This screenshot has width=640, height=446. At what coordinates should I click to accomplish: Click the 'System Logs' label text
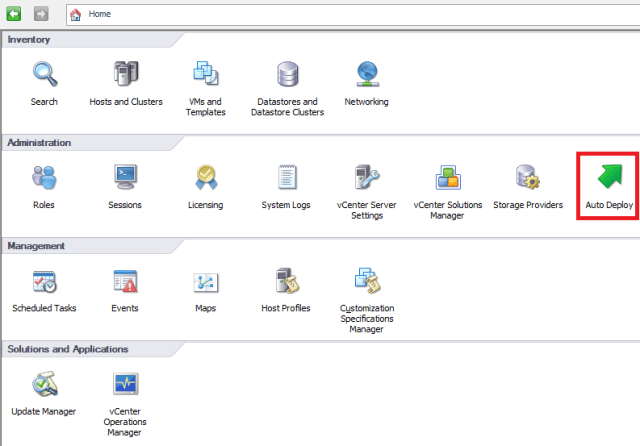286,205
